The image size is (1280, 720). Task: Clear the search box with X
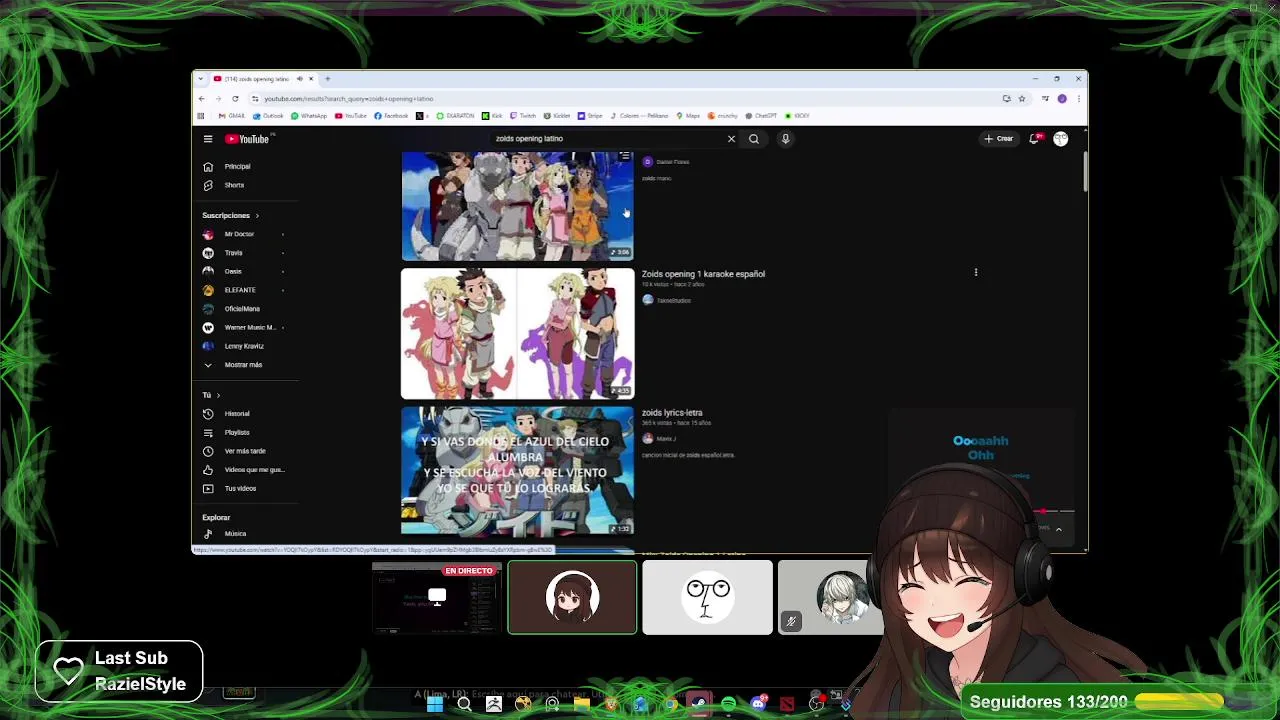(731, 139)
